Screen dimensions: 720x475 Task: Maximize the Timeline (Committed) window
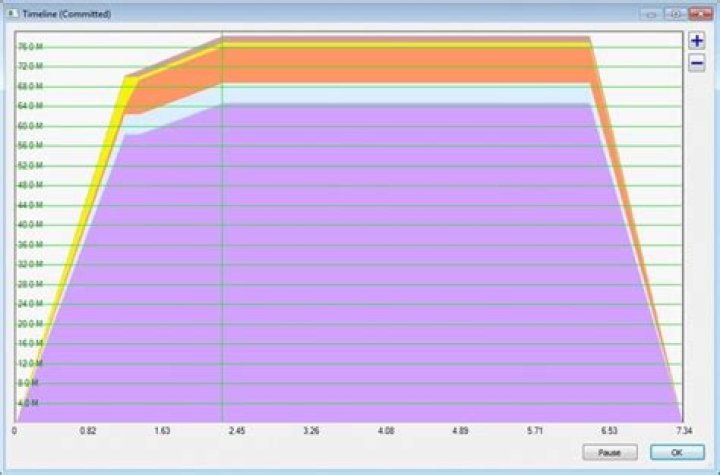(x=675, y=14)
